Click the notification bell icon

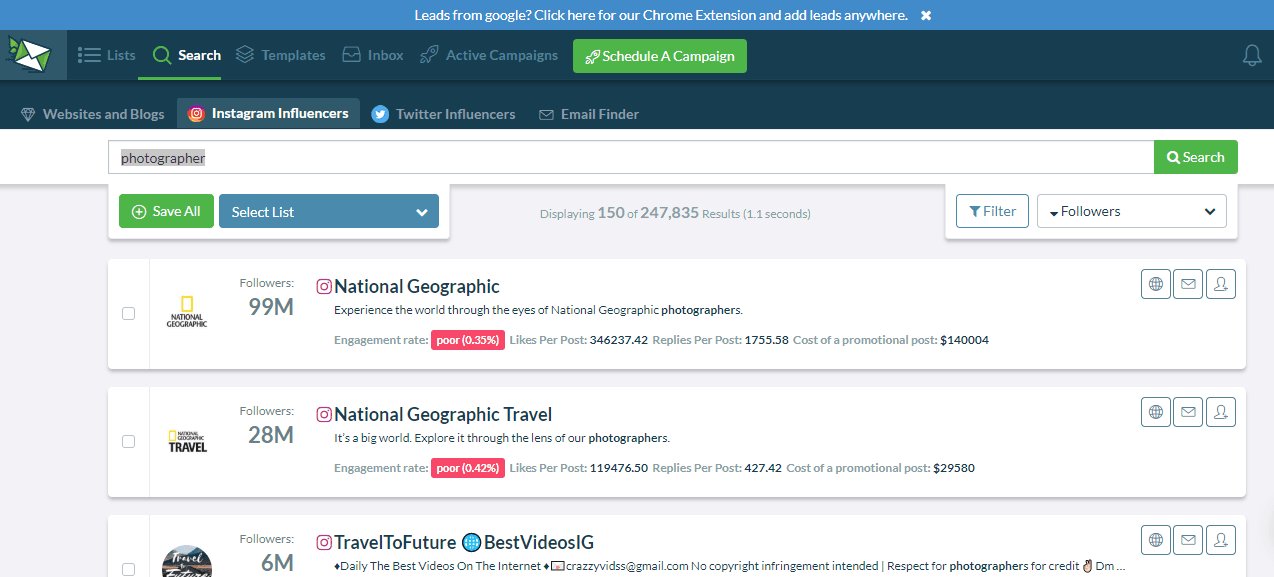1251,56
